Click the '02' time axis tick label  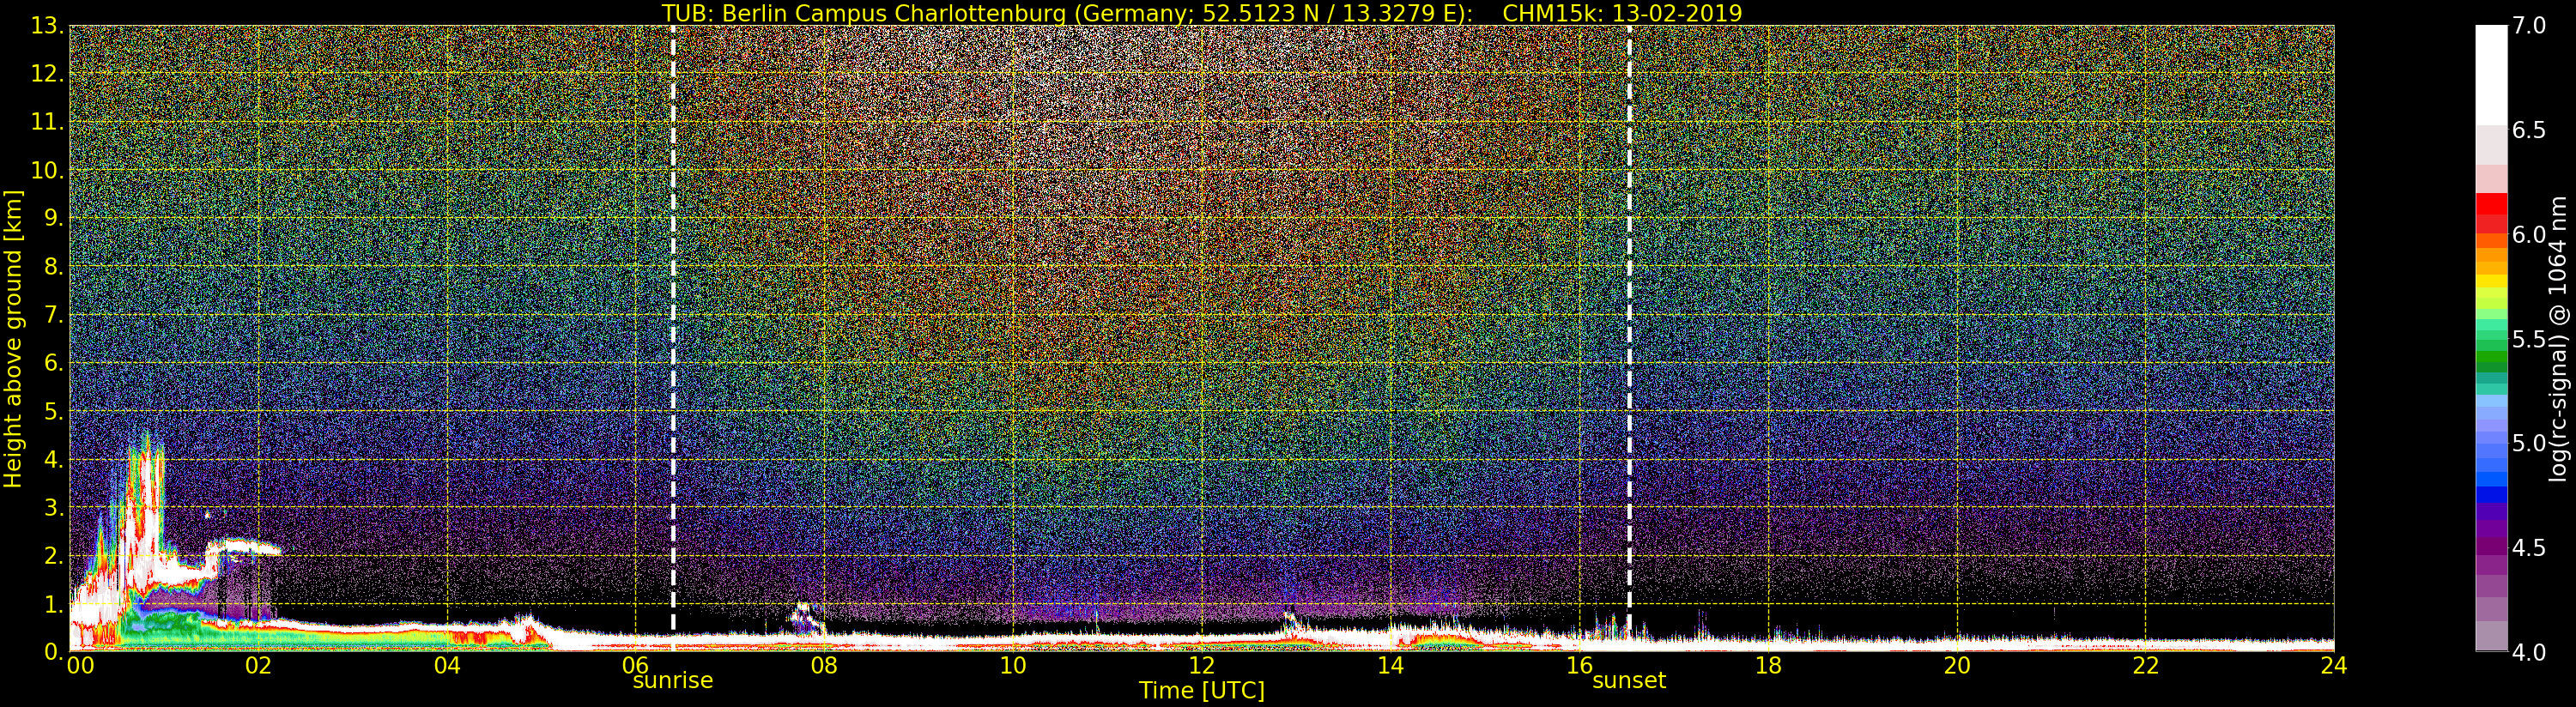(258, 666)
